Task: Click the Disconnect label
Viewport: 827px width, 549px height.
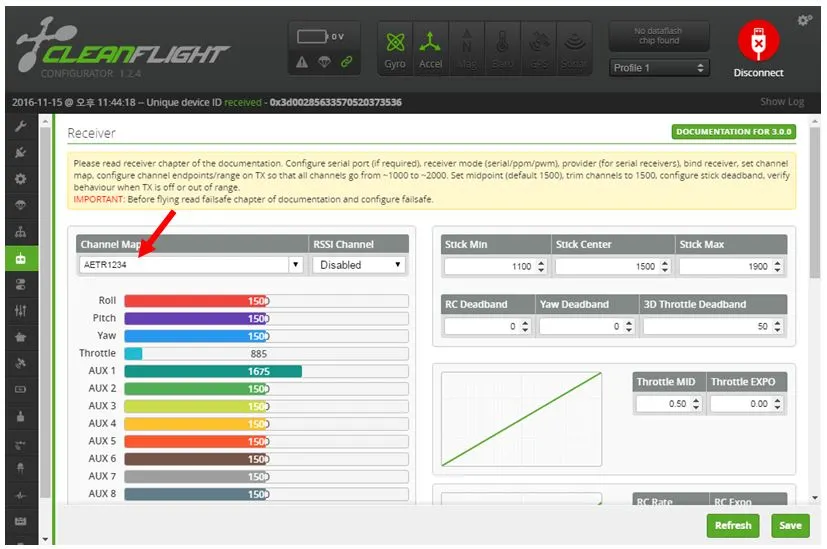Action: tap(758, 73)
